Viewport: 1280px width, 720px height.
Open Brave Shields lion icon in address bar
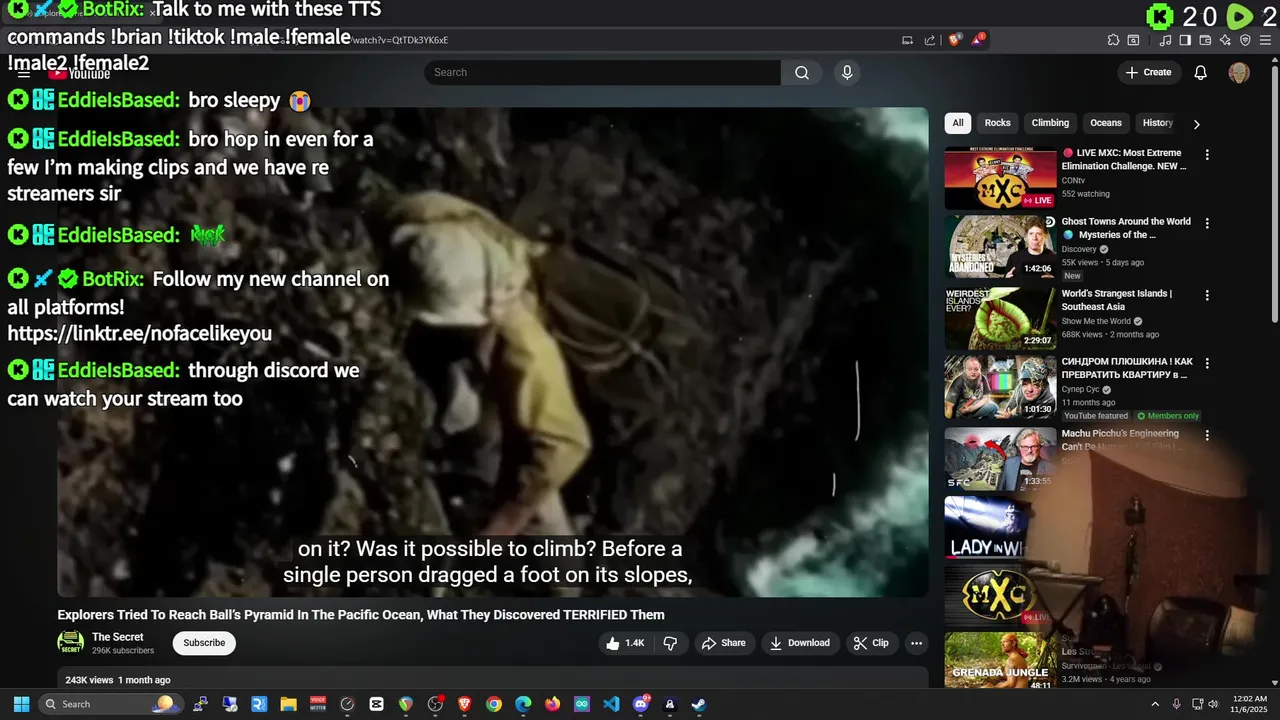(955, 40)
